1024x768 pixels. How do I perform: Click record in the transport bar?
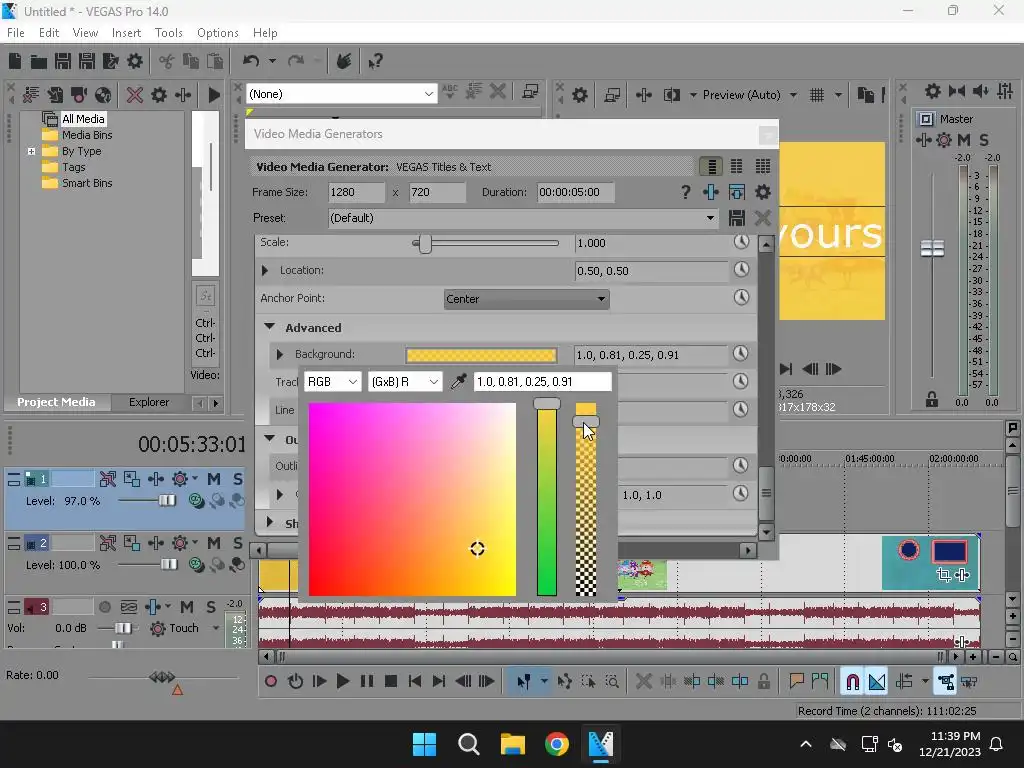click(270, 682)
